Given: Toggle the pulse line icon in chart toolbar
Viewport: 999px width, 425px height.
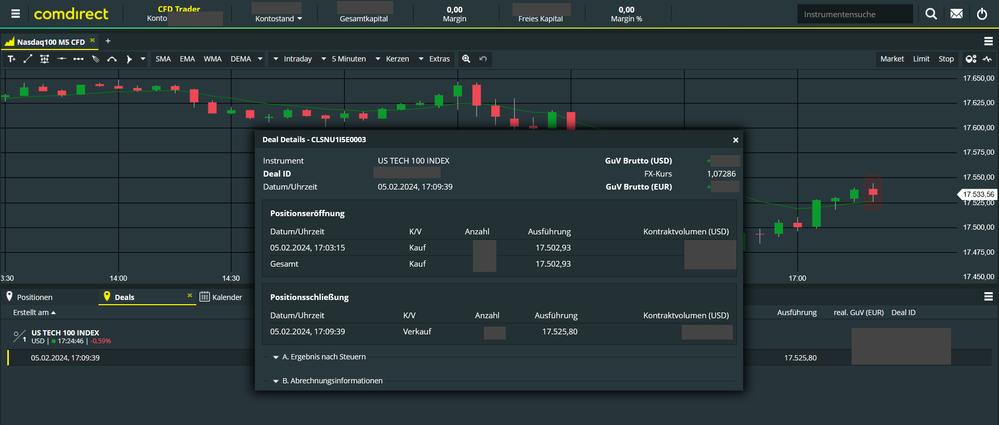Looking at the screenshot, I should [x=988, y=59].
